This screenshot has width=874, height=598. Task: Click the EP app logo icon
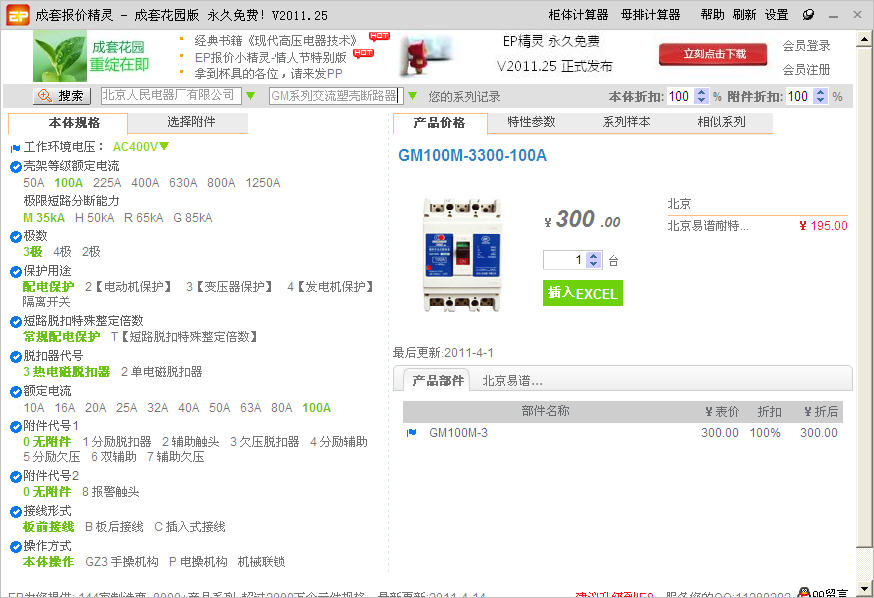tap(17, 15)
